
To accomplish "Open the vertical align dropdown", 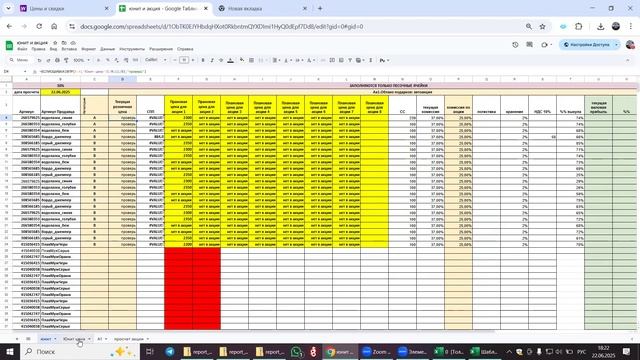I will (287, 60).
